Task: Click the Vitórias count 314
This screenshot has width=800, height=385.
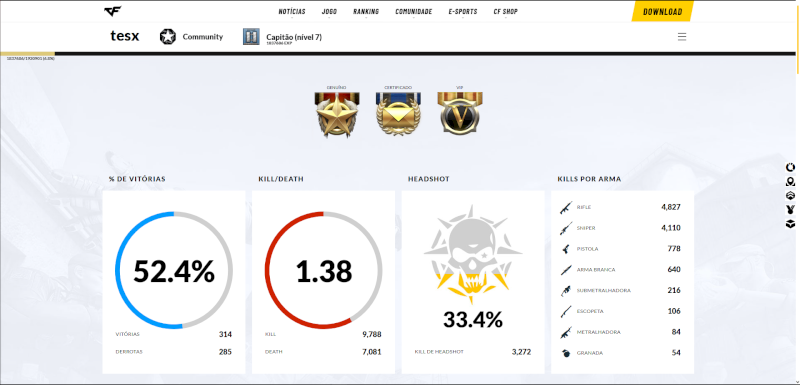Action: click(225, 335)
